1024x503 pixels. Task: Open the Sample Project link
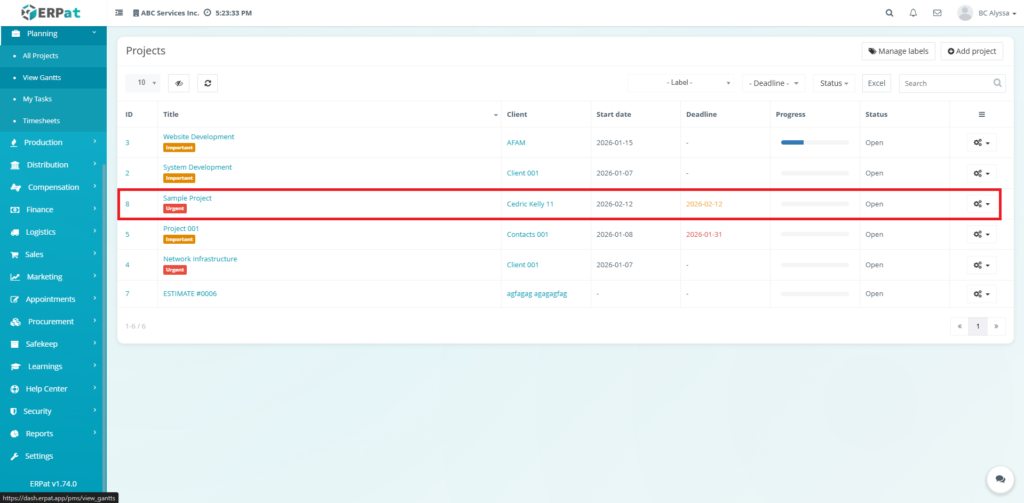[x=187, y=198]
